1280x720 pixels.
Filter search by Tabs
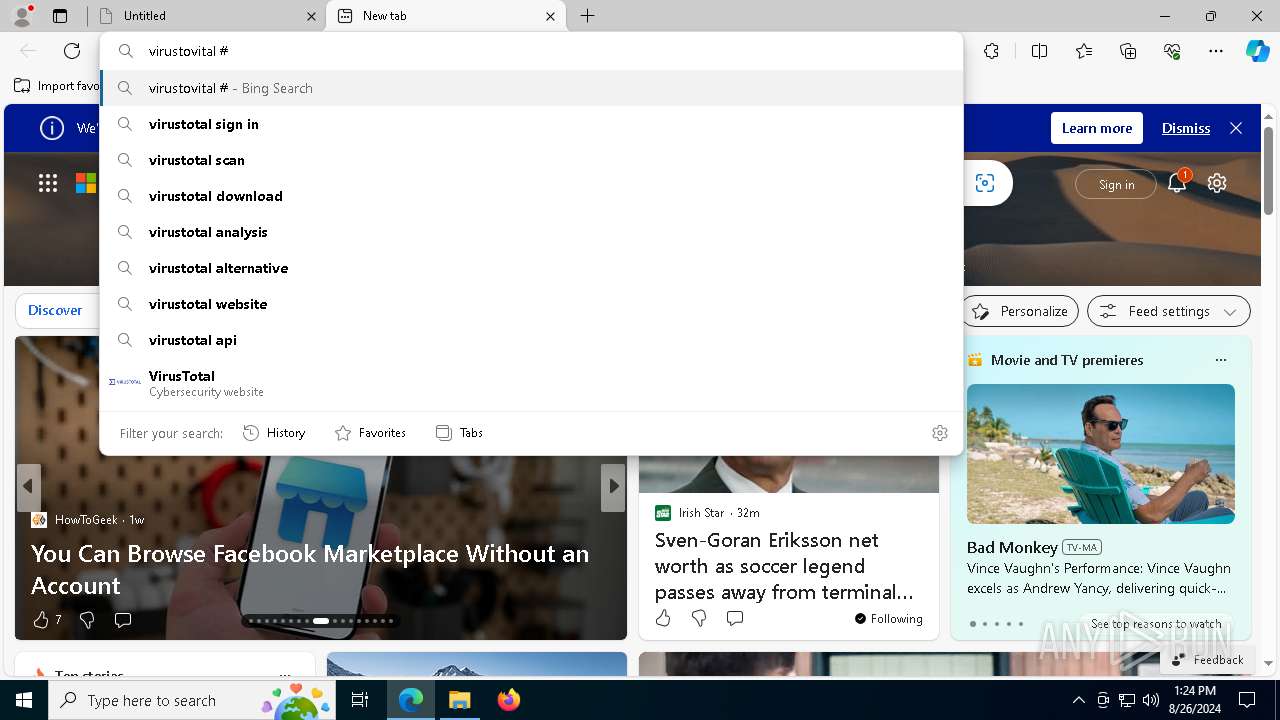[459, 433]
